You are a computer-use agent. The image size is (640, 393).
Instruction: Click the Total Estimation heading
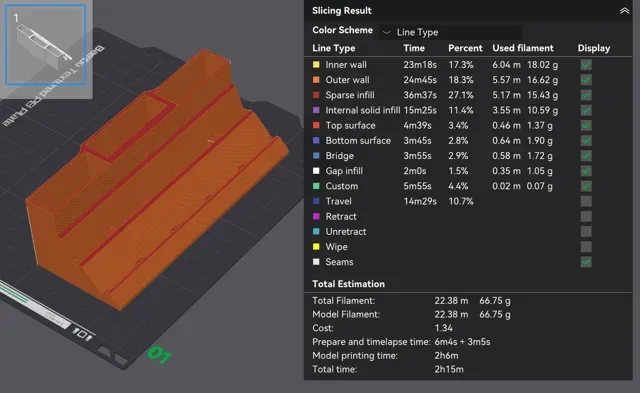(x=348, y=284)
